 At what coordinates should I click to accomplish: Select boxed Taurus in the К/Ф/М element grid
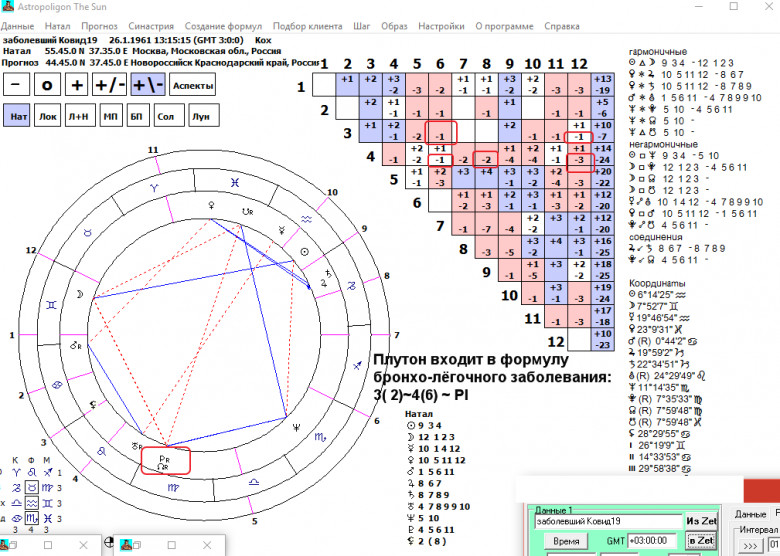click(x=32, y=487)
